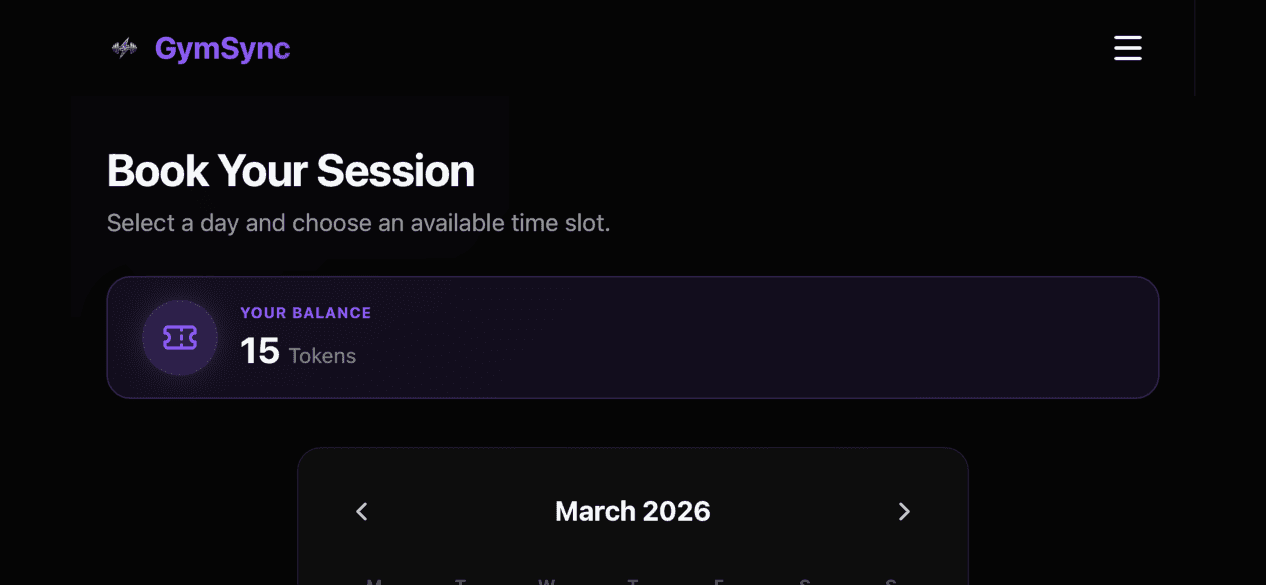Open the hamburger navigation menu

(1127, 48)
